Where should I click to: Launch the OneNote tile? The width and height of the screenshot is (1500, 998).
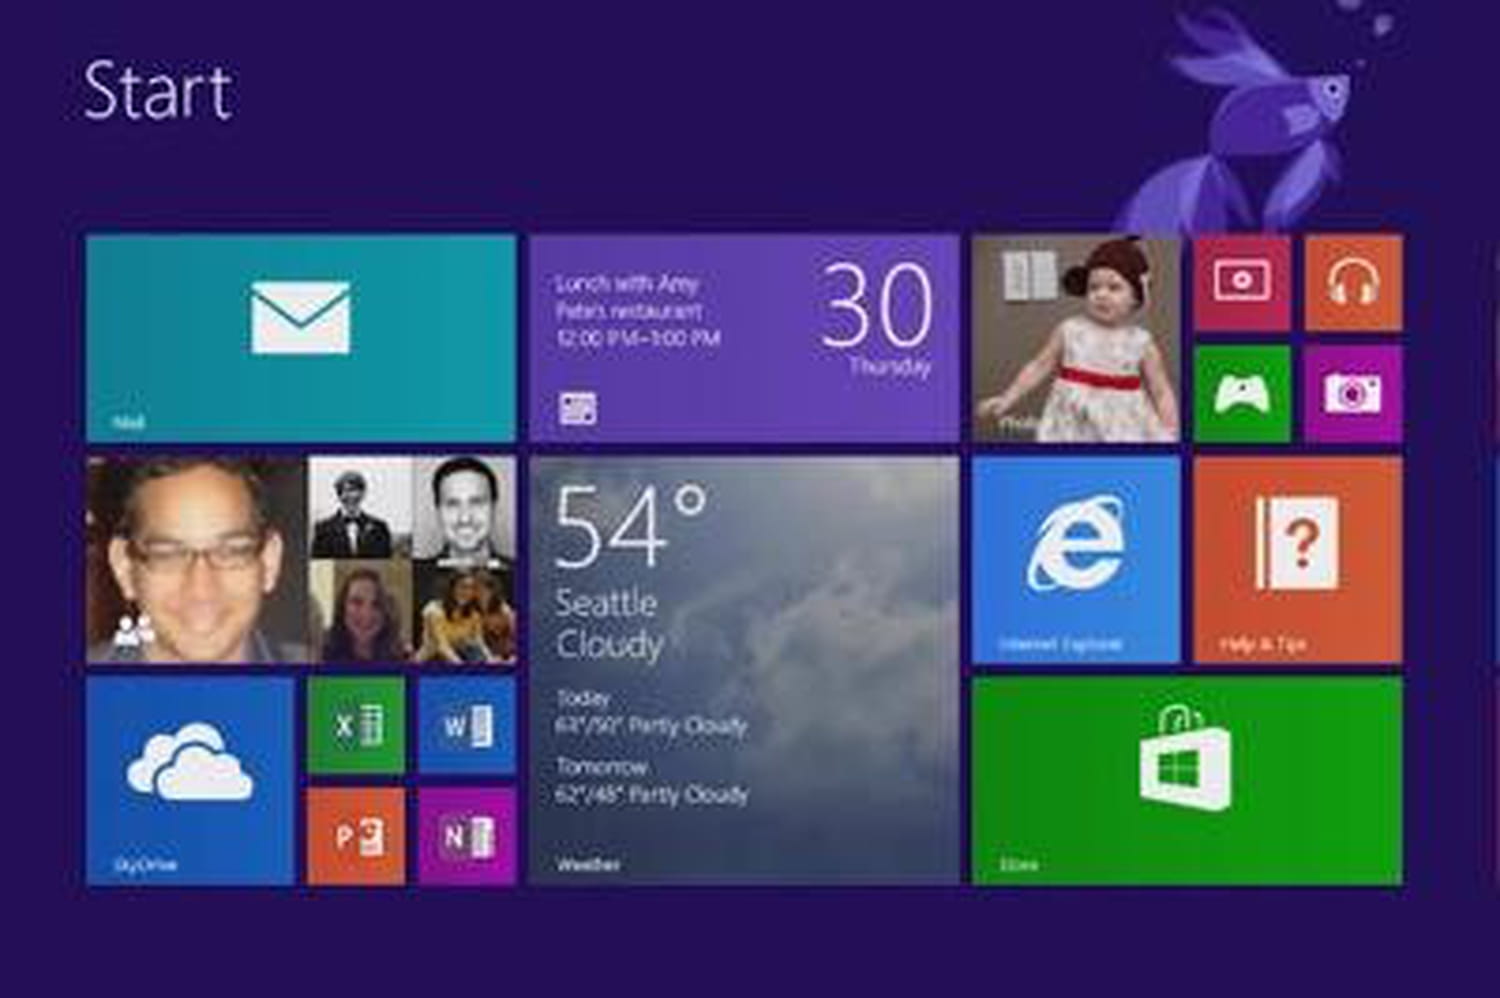(x=467, y=835)
